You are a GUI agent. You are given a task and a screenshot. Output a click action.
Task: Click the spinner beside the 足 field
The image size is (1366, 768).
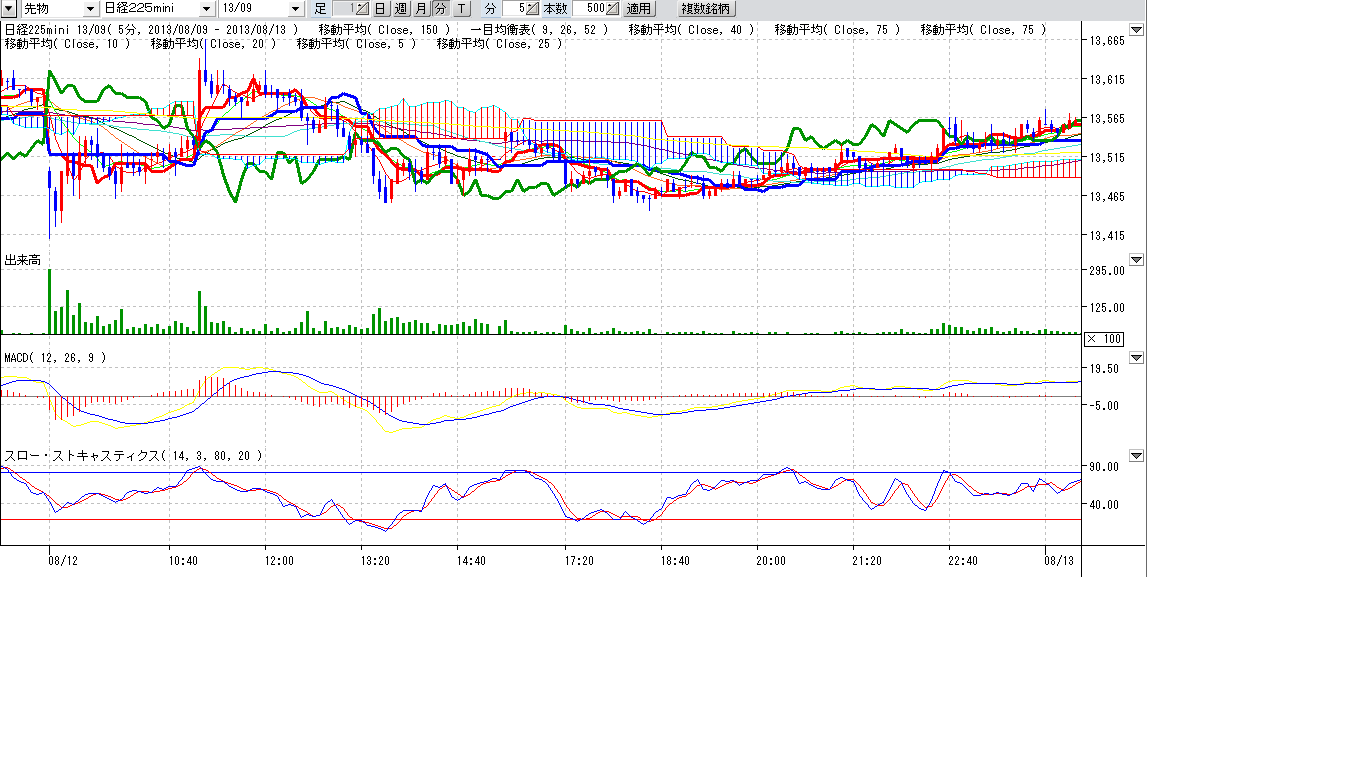coord(362,8)
